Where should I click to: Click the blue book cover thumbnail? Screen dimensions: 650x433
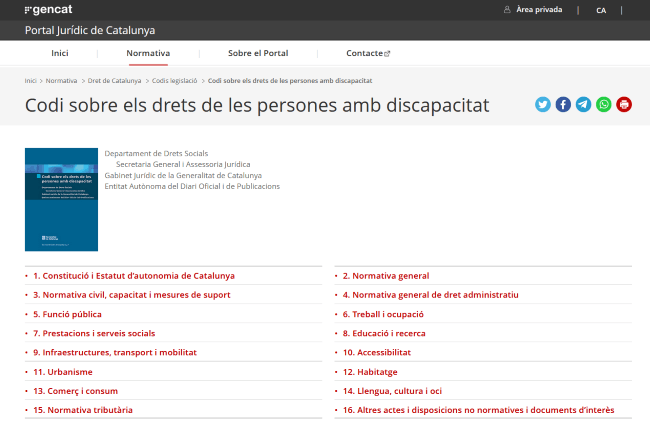(x=61, y=199)
